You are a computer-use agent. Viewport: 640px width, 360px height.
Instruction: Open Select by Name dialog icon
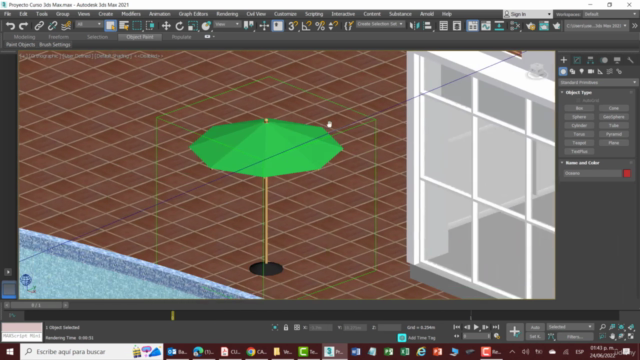point(124,26)
